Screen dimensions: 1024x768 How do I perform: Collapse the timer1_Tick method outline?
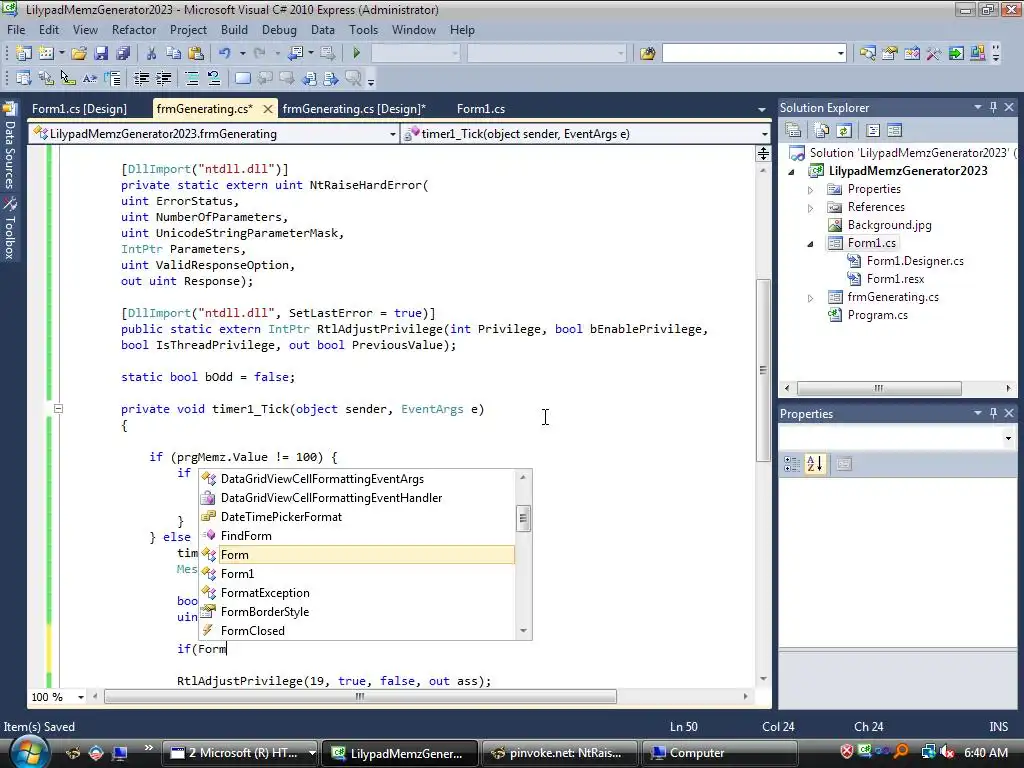tap(58, 409)
